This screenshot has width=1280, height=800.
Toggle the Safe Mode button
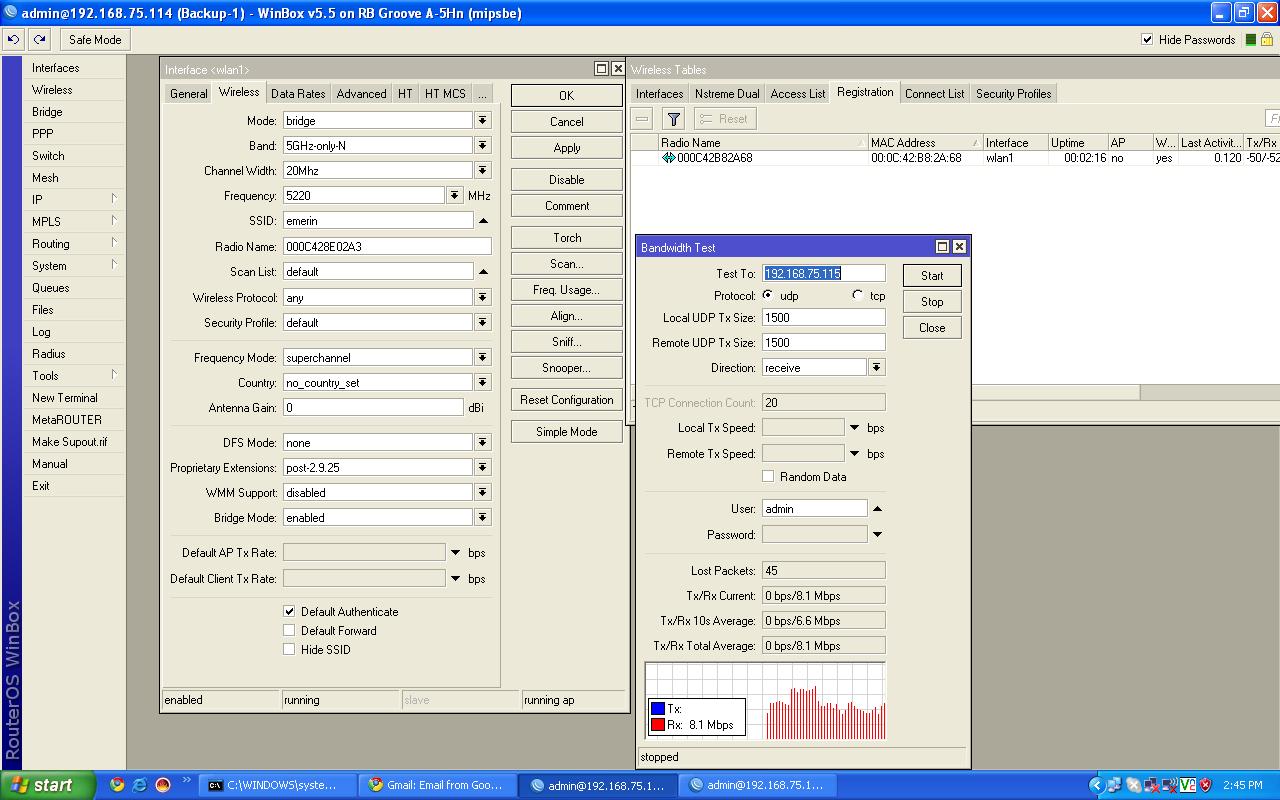click(x=95, y=40)
